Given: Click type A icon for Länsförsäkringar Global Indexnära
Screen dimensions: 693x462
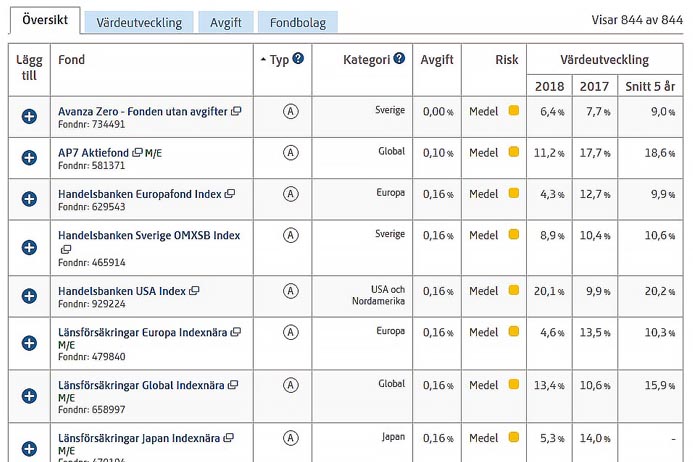Looking at the screenshot, I should (x=290, y=386).
